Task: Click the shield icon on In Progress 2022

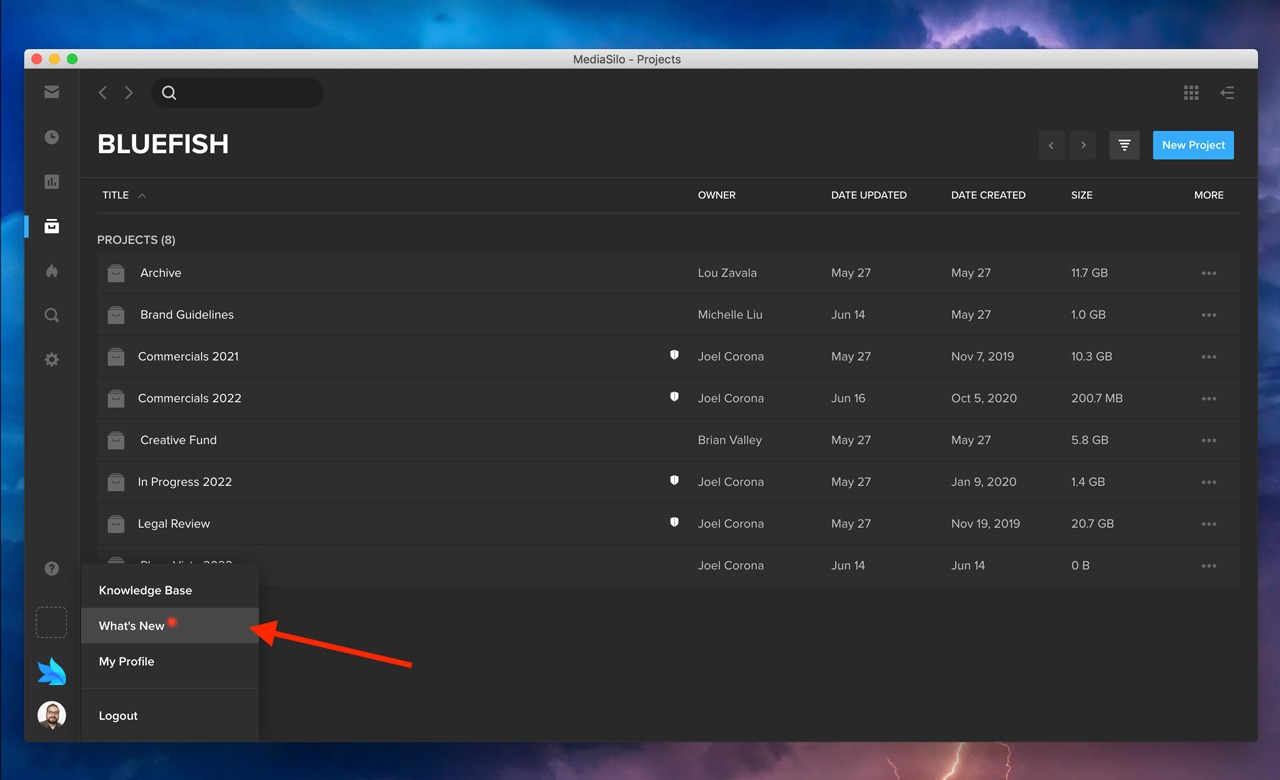Action: tap(674, 480)
